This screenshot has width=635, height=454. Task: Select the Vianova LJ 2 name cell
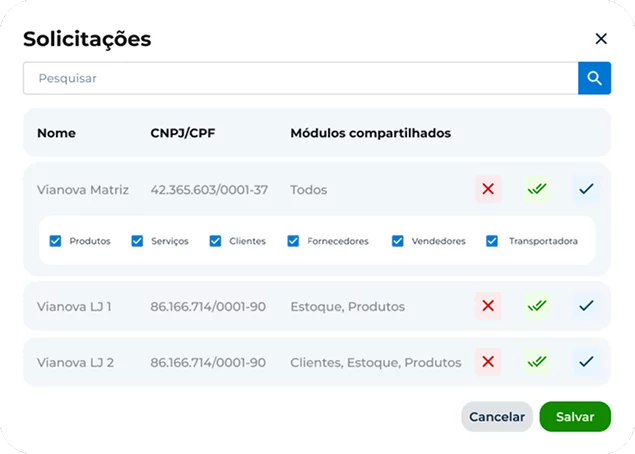pyautogui.click(x=75, y=362)
